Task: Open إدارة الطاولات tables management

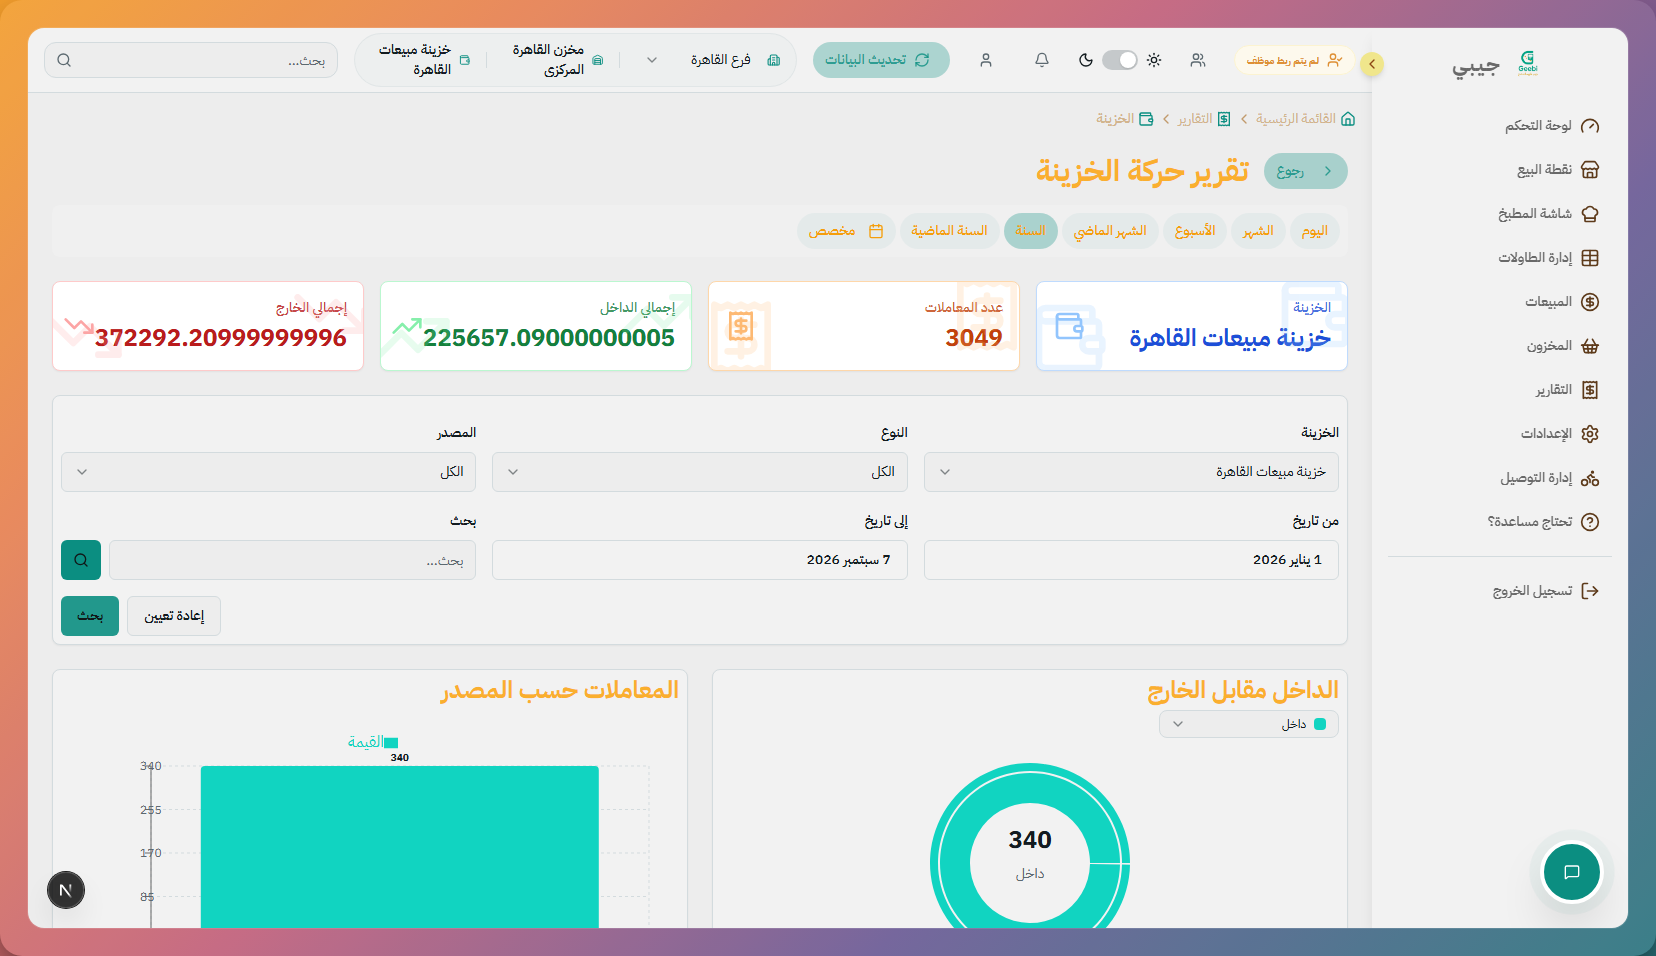Action: (1548, 258)
